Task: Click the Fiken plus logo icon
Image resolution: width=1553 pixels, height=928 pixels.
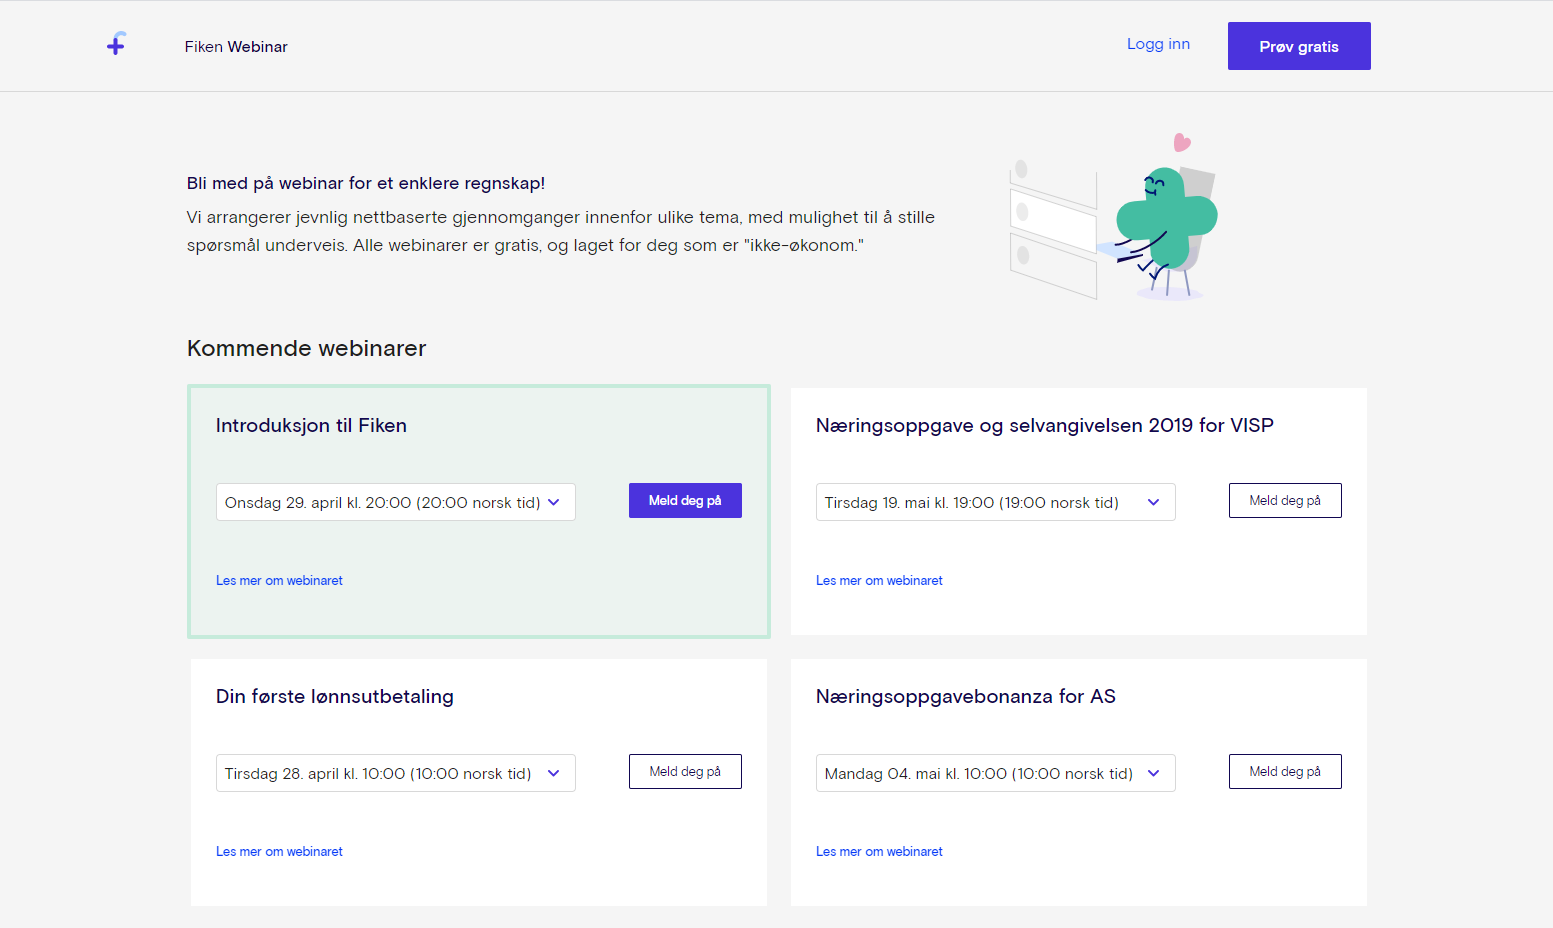Action: pos(116,44)
